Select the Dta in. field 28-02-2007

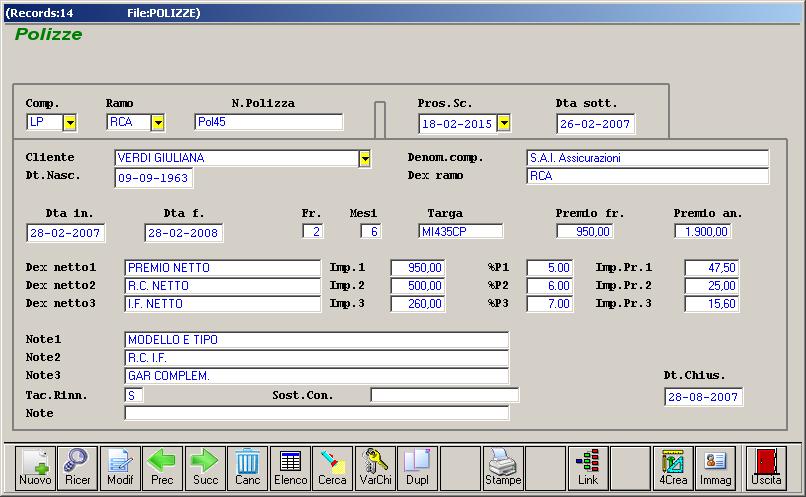click(65, 233)
